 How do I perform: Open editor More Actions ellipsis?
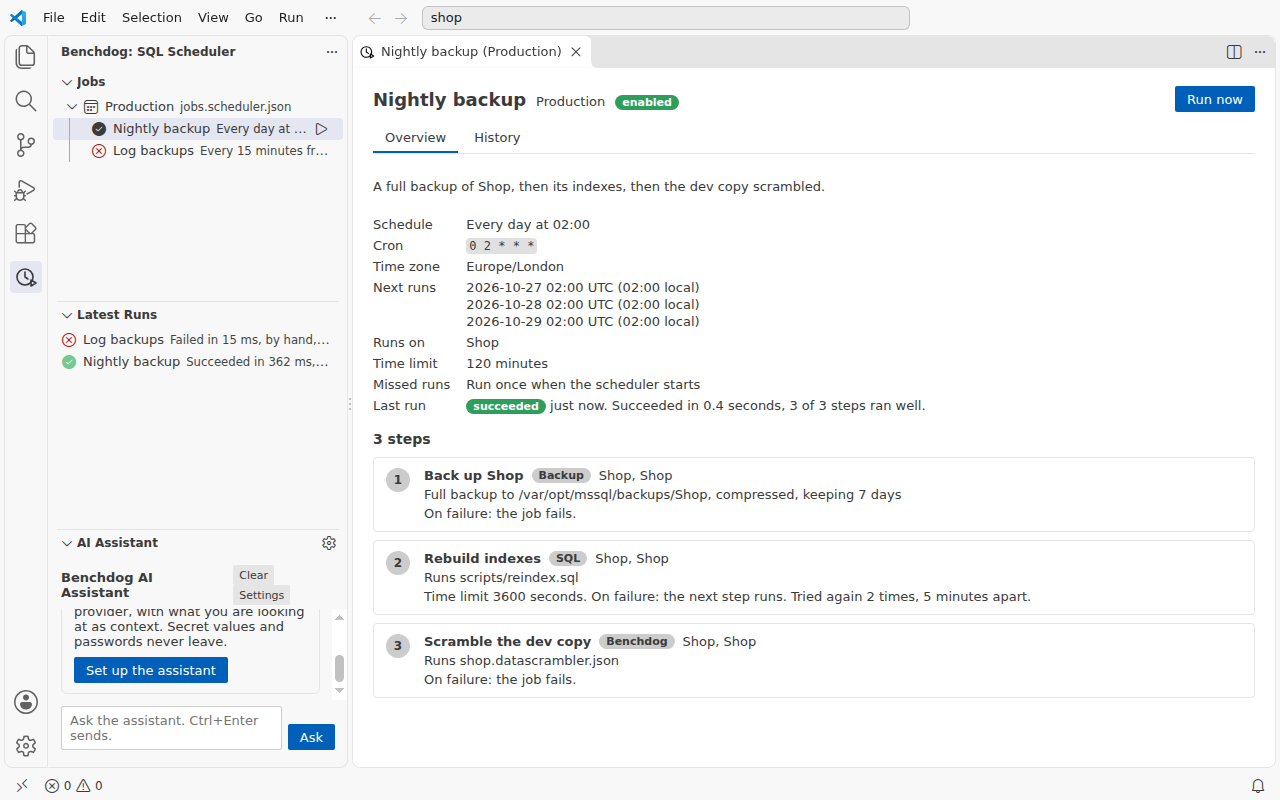tap(1259, 52)
